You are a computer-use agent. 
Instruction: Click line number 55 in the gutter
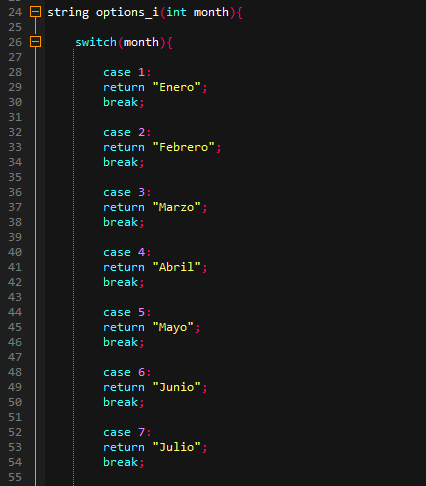tap(15, 477)
